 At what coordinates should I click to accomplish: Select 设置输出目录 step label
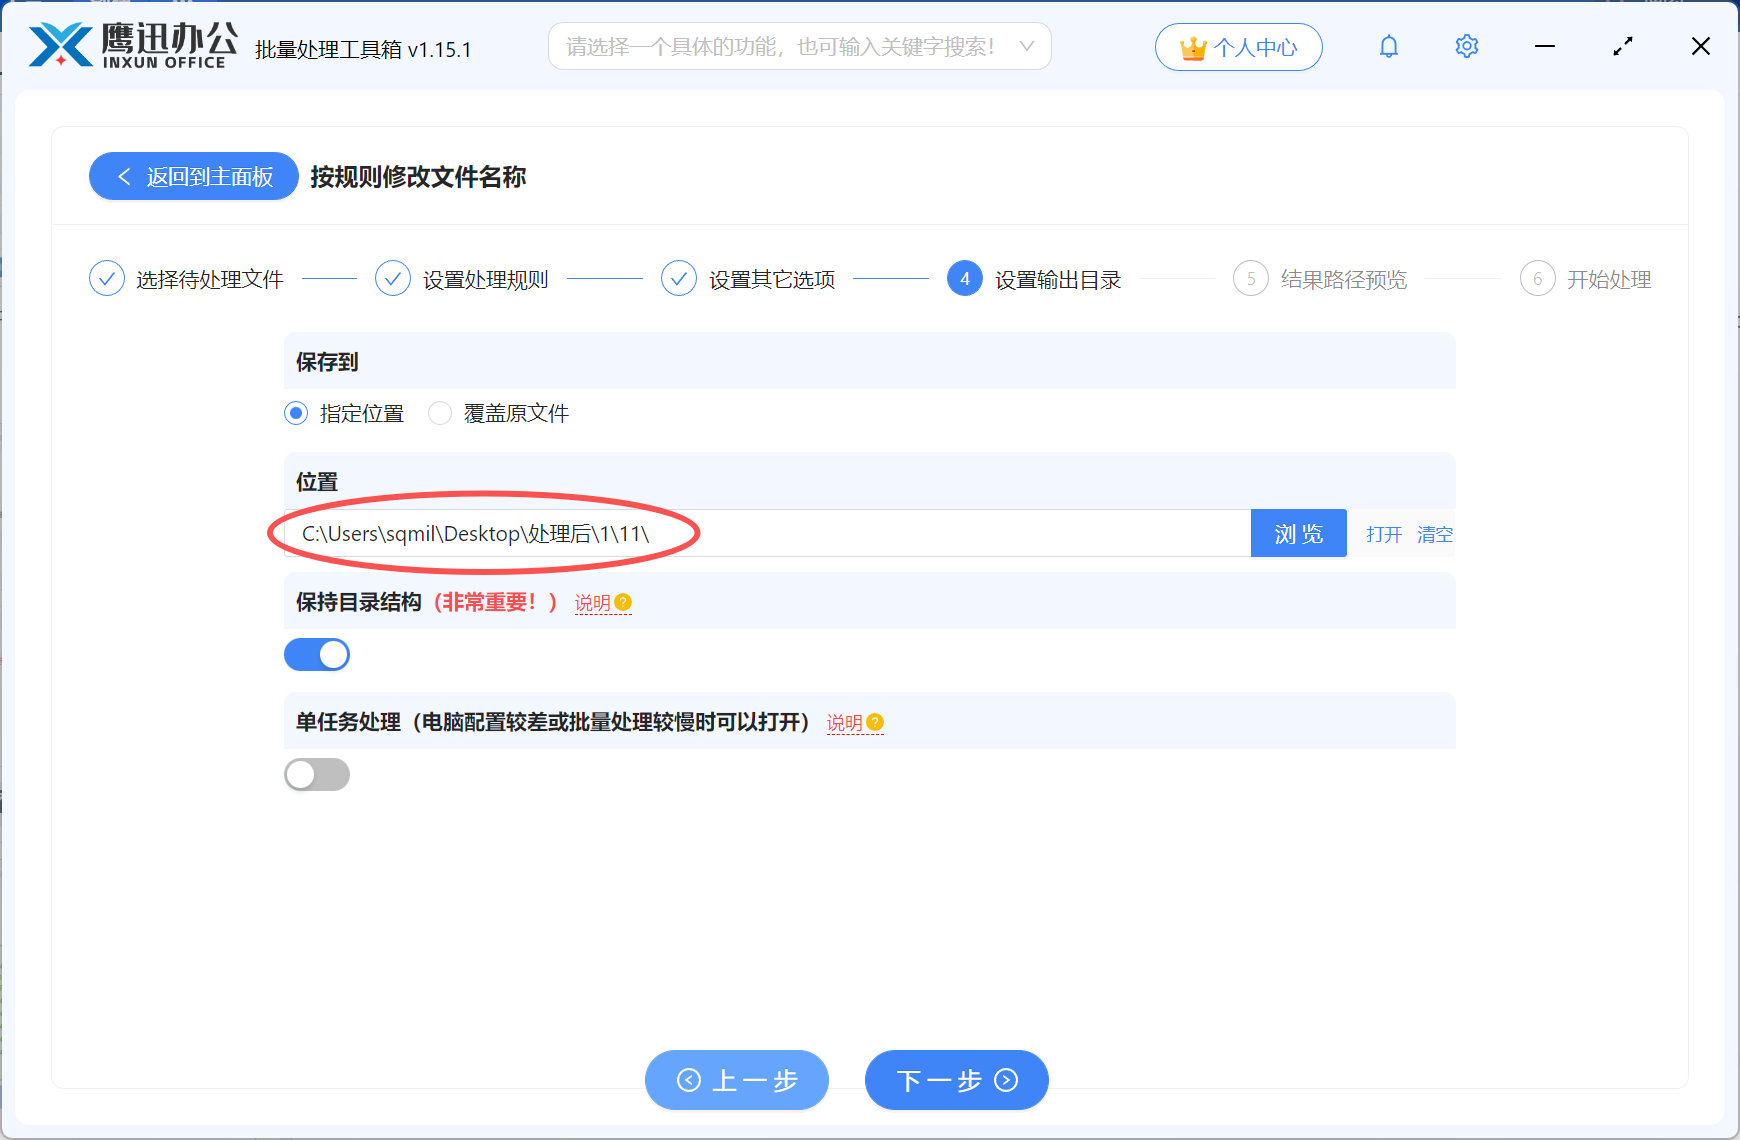click(x=1058, y=279)
